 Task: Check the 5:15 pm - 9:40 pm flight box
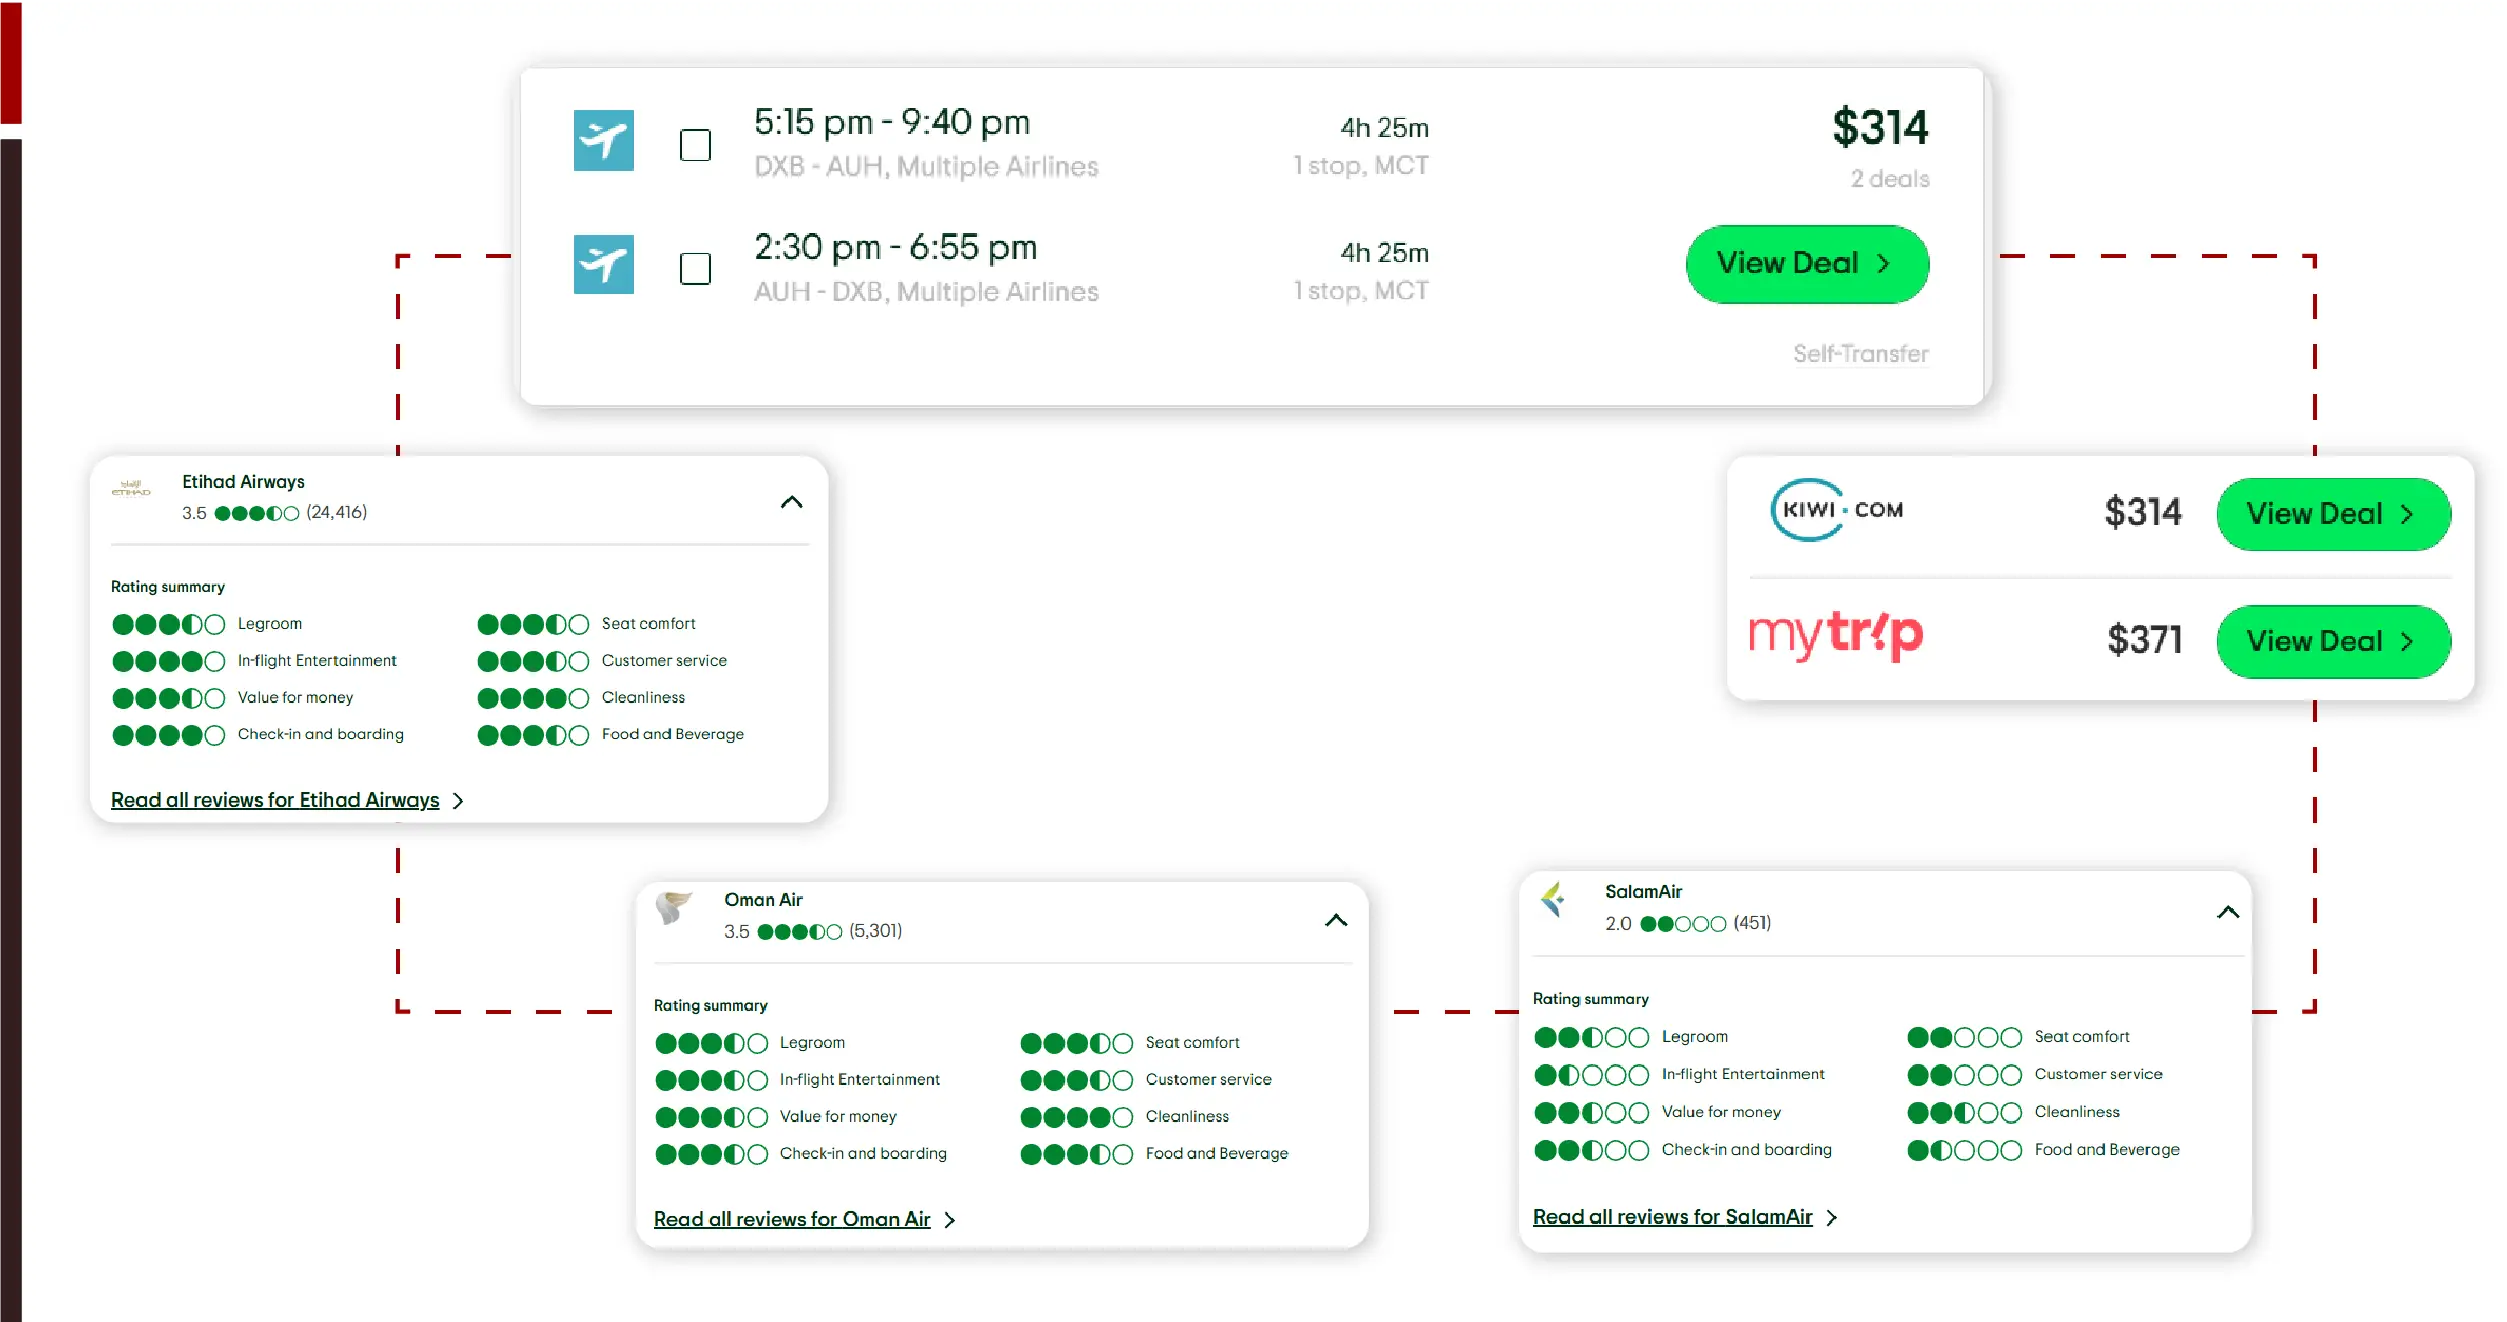pos(695,145)
